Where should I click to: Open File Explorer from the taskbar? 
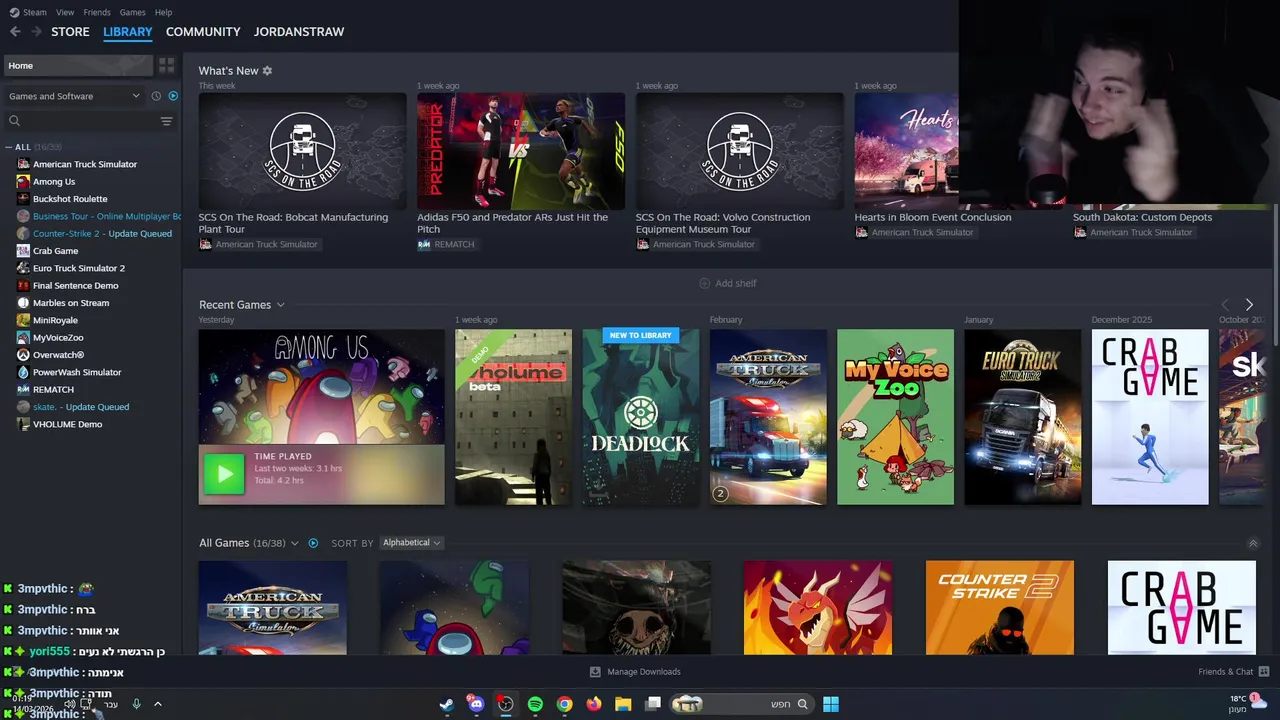click(x=623, y=704)
